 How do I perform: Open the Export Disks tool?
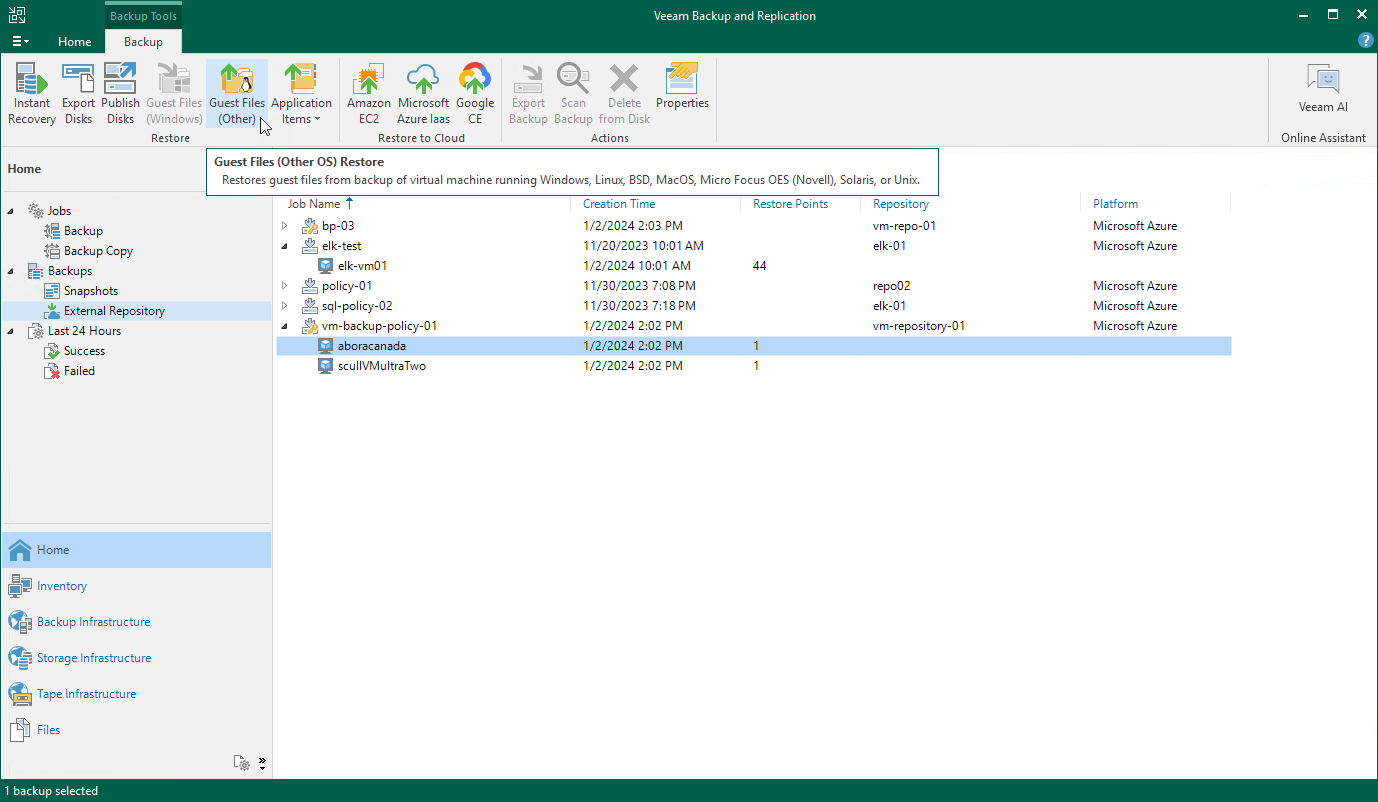(x=78, y=94)
